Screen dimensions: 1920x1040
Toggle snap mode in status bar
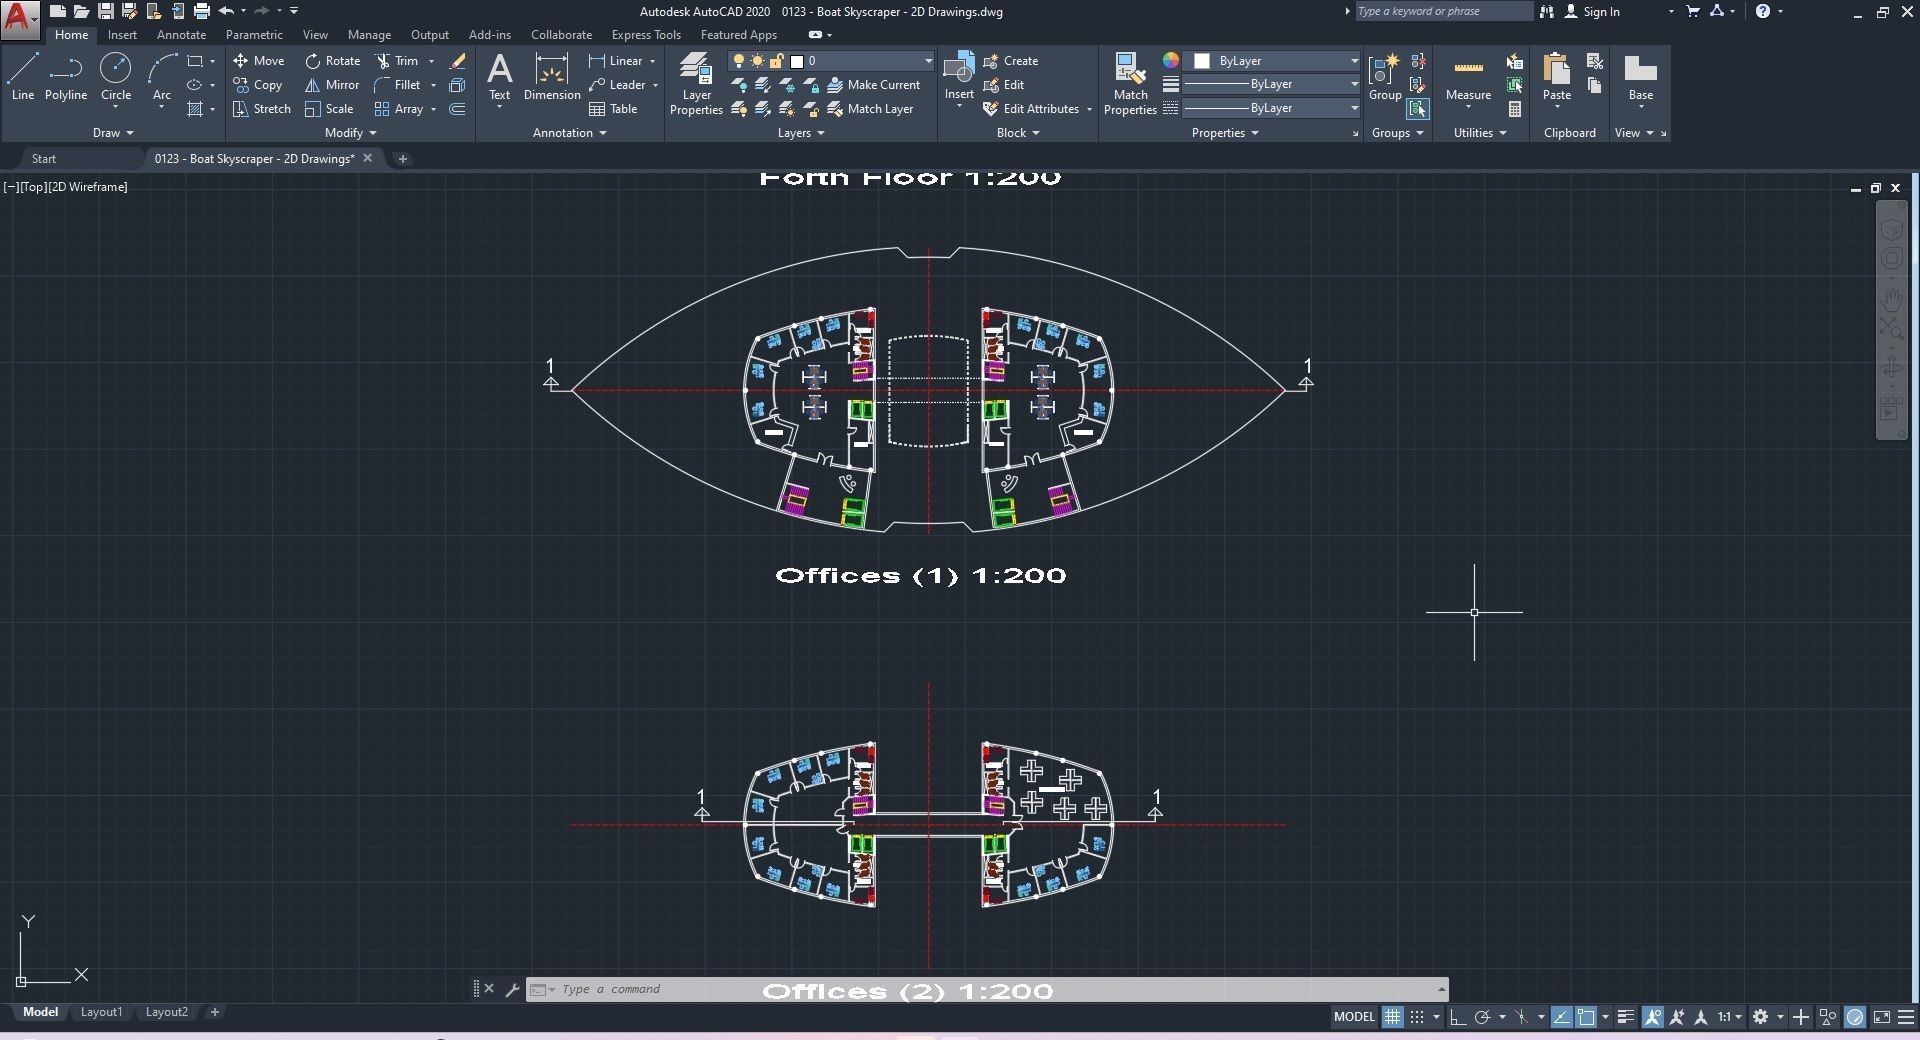click(1417, 1017)
